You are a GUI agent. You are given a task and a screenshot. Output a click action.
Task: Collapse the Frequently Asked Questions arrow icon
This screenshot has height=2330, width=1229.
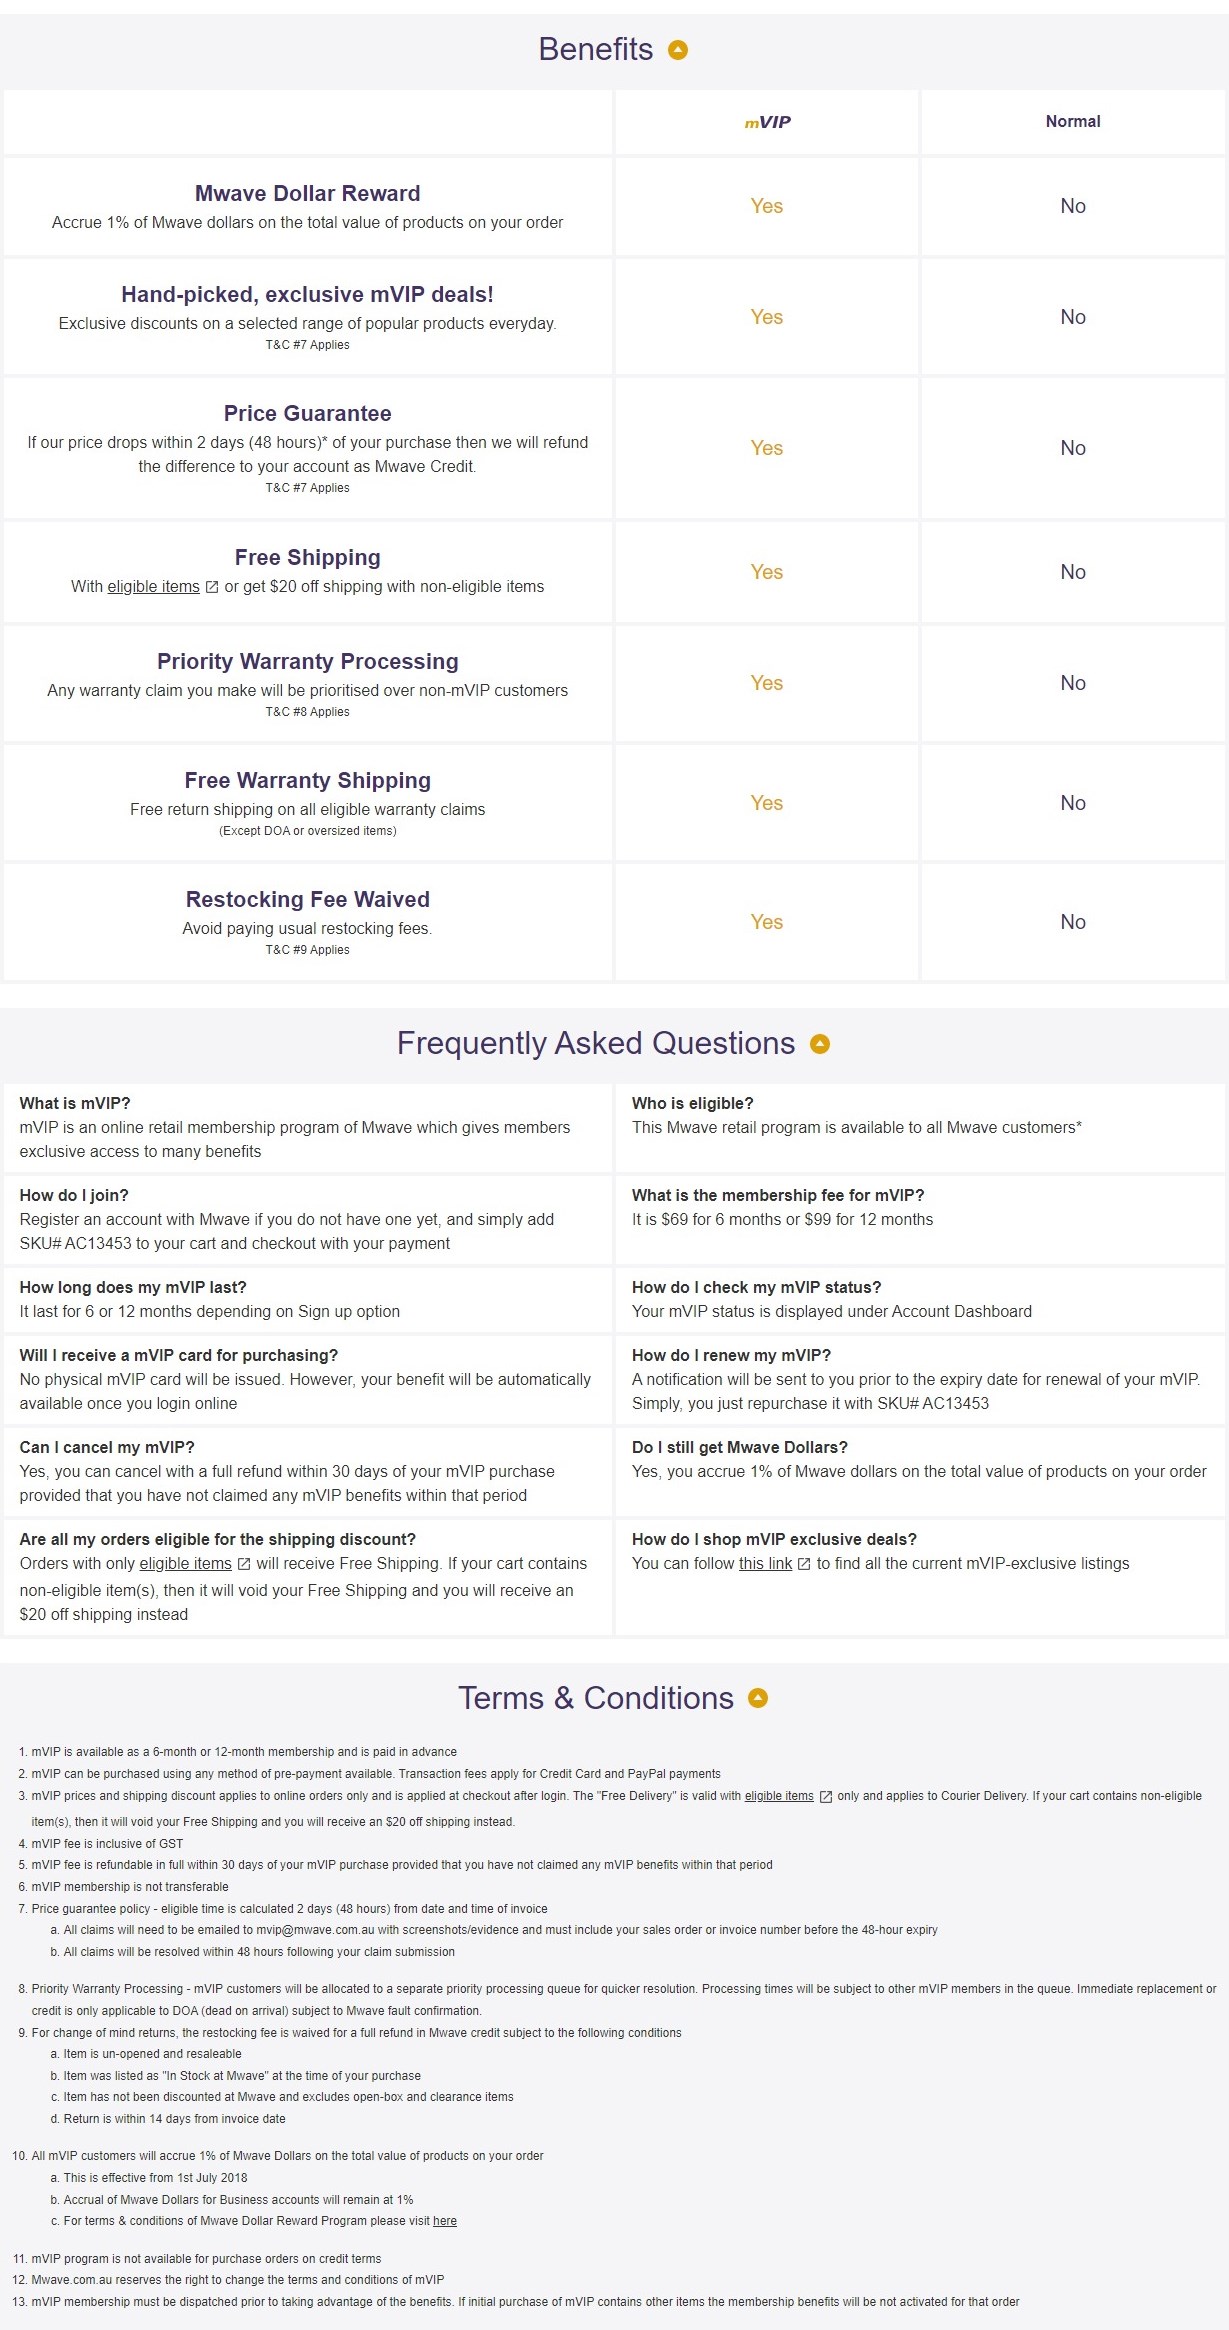pos(820,1044)
